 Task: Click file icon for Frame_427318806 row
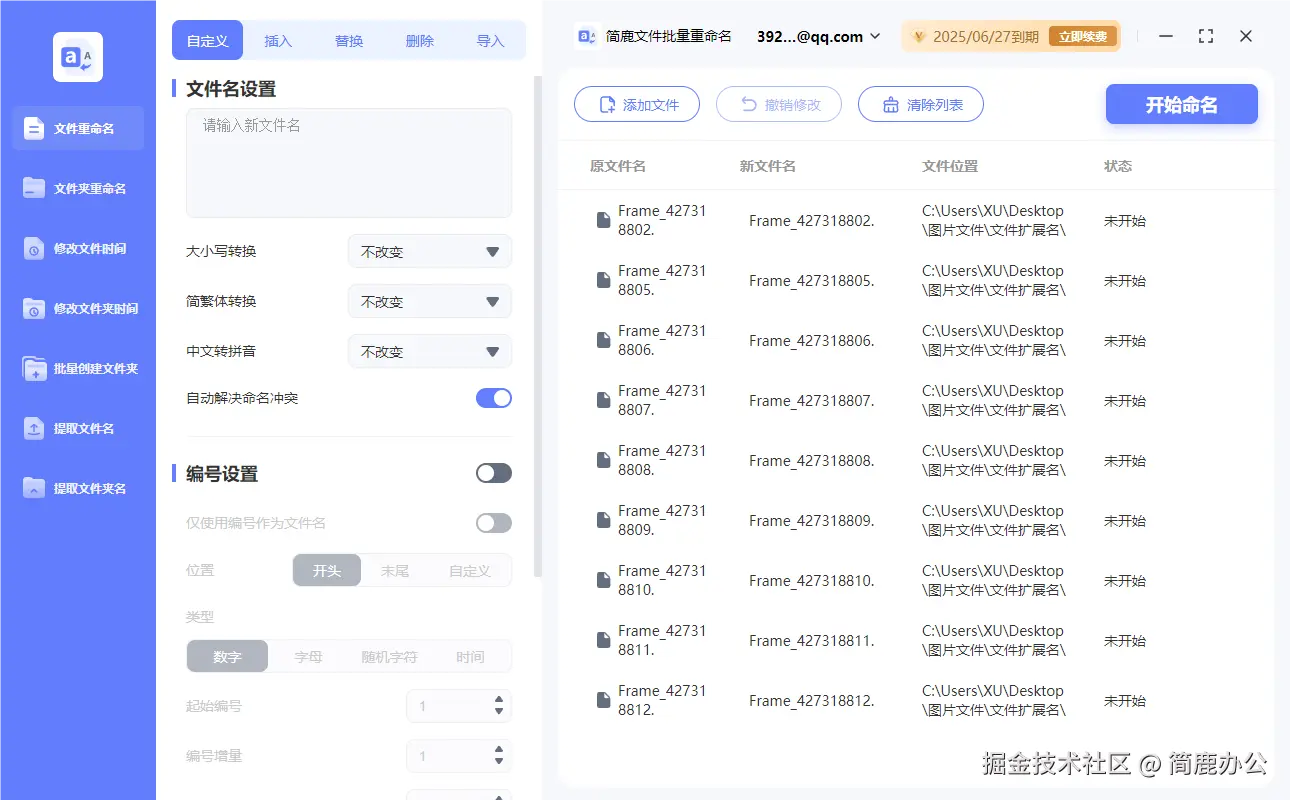coord(603,340)
